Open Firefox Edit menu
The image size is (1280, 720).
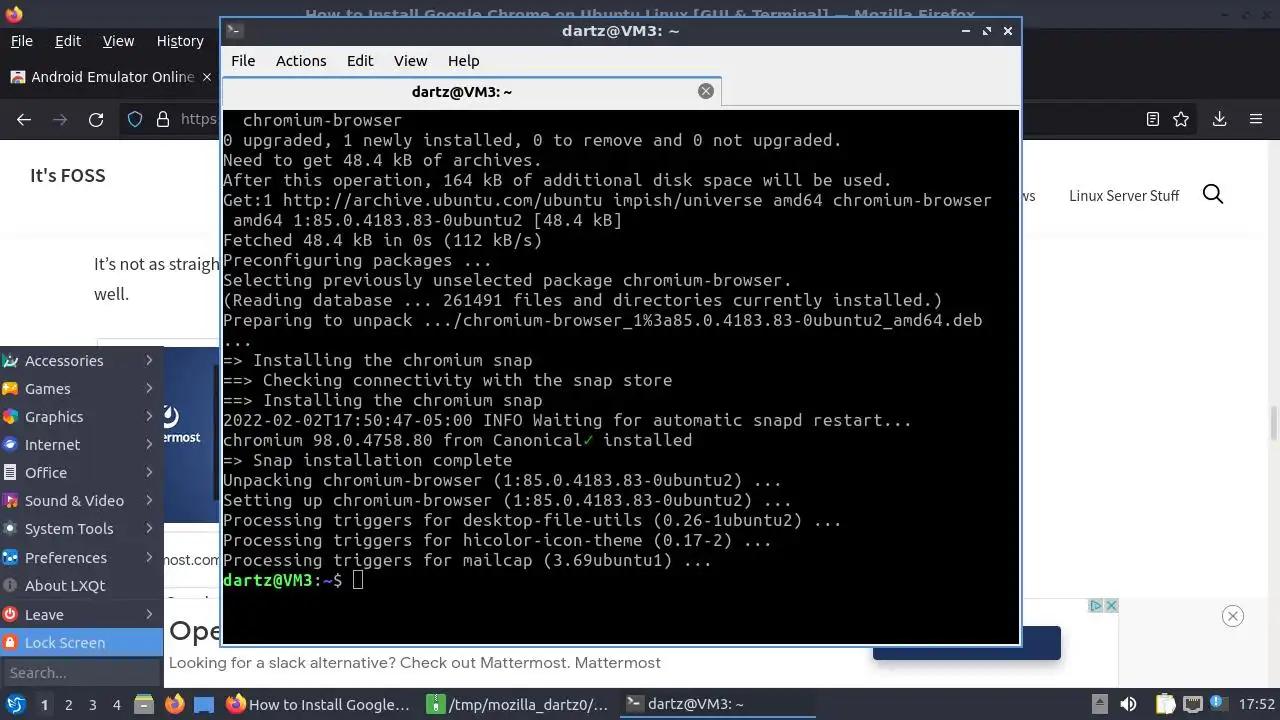pos(68,41)
